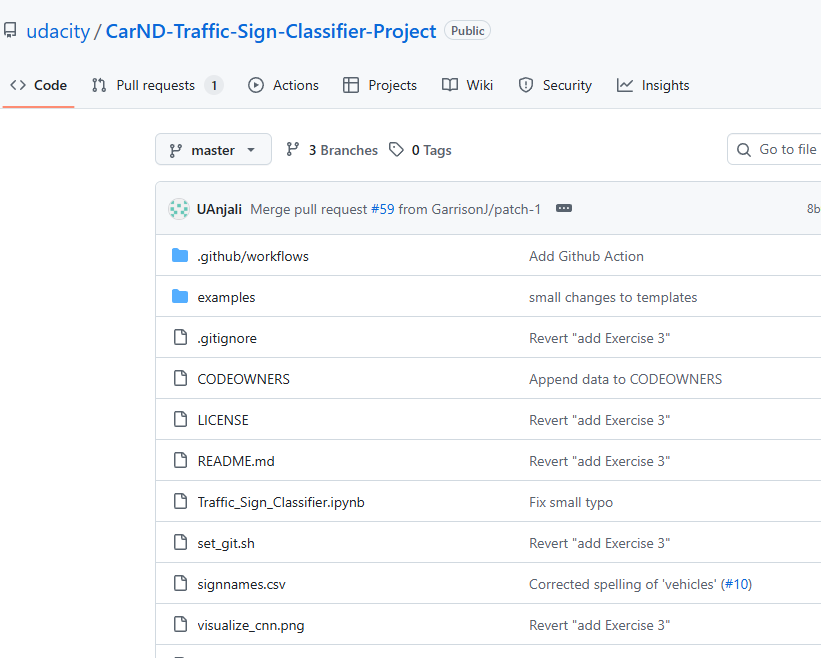Go to the Insights tab
821x658 pixels.
click(653, 85)
